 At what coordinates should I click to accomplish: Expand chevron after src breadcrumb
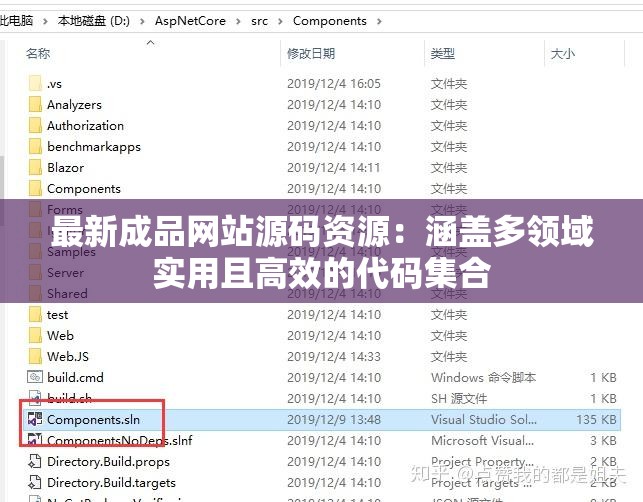click(x=280, y=21)
